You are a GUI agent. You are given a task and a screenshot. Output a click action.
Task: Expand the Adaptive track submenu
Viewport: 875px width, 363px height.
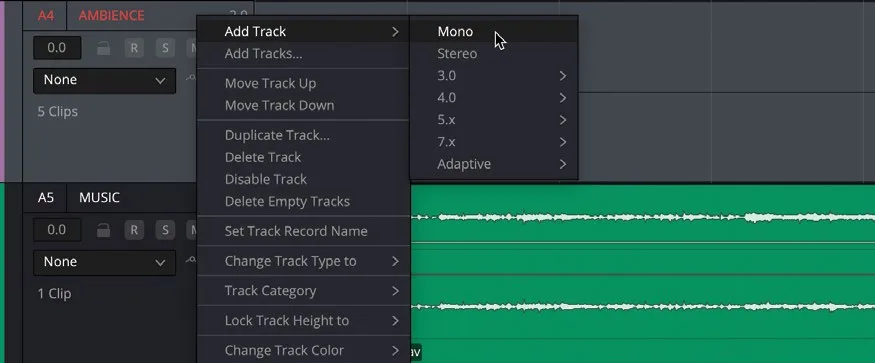tap(493, 164)
